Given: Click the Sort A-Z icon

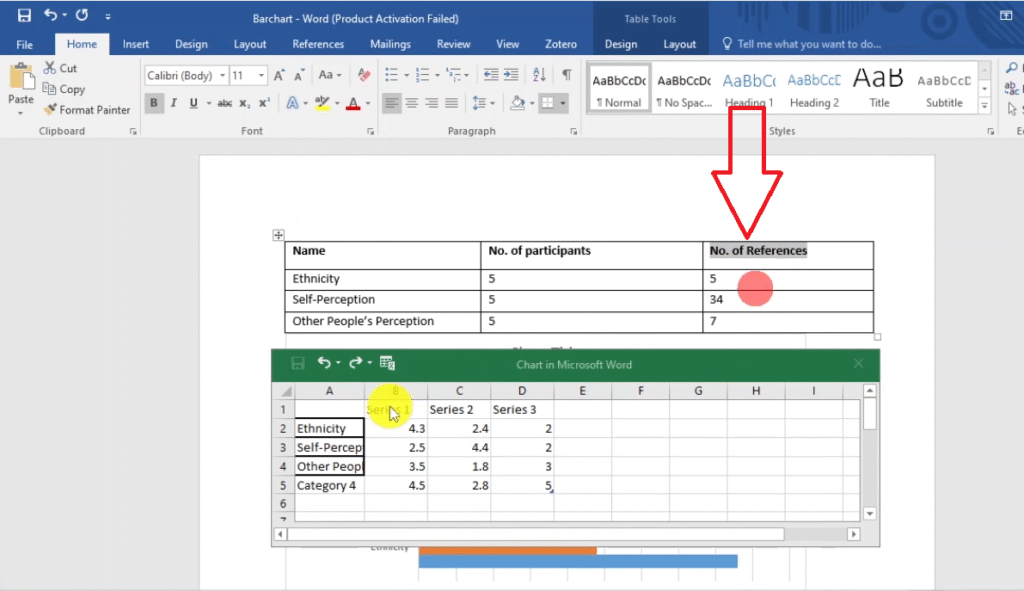Looking at the screenshot, I should pos(541,76).
